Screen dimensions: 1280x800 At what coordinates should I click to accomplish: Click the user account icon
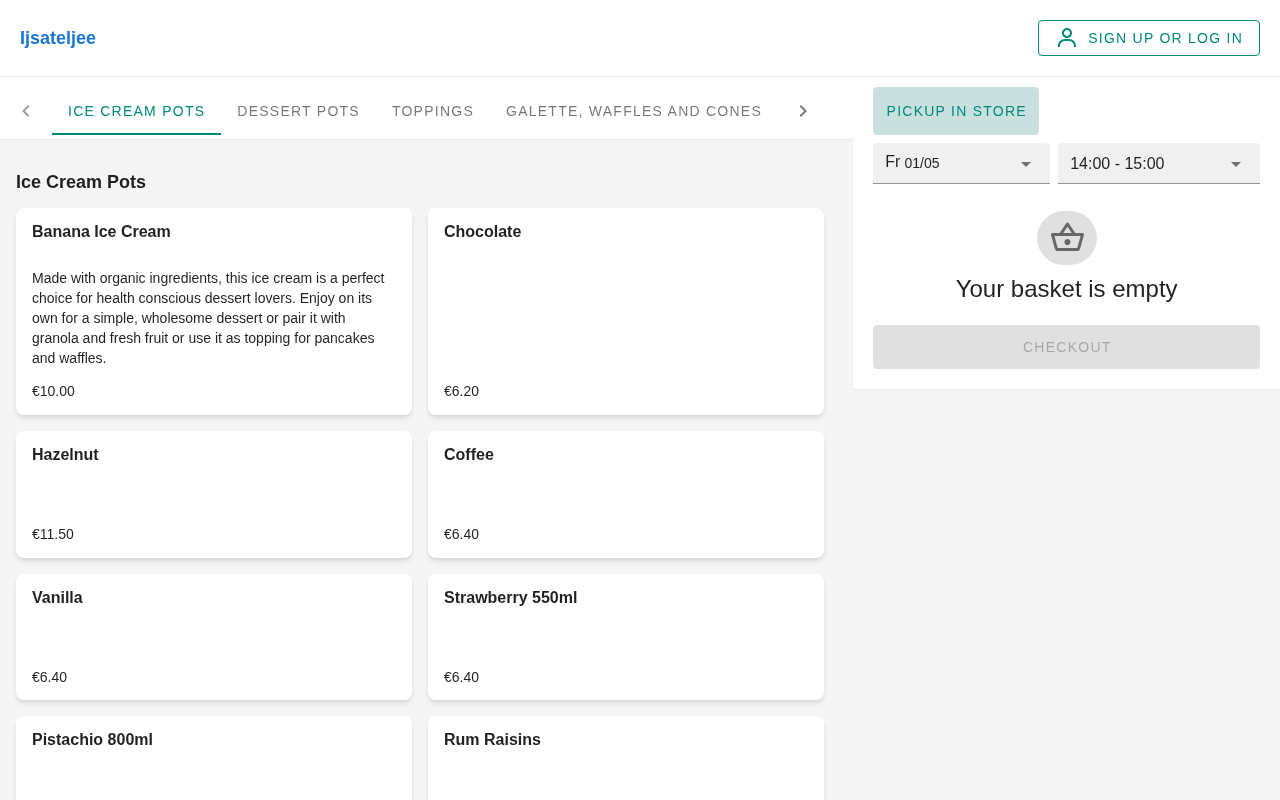coord(1067,38)
